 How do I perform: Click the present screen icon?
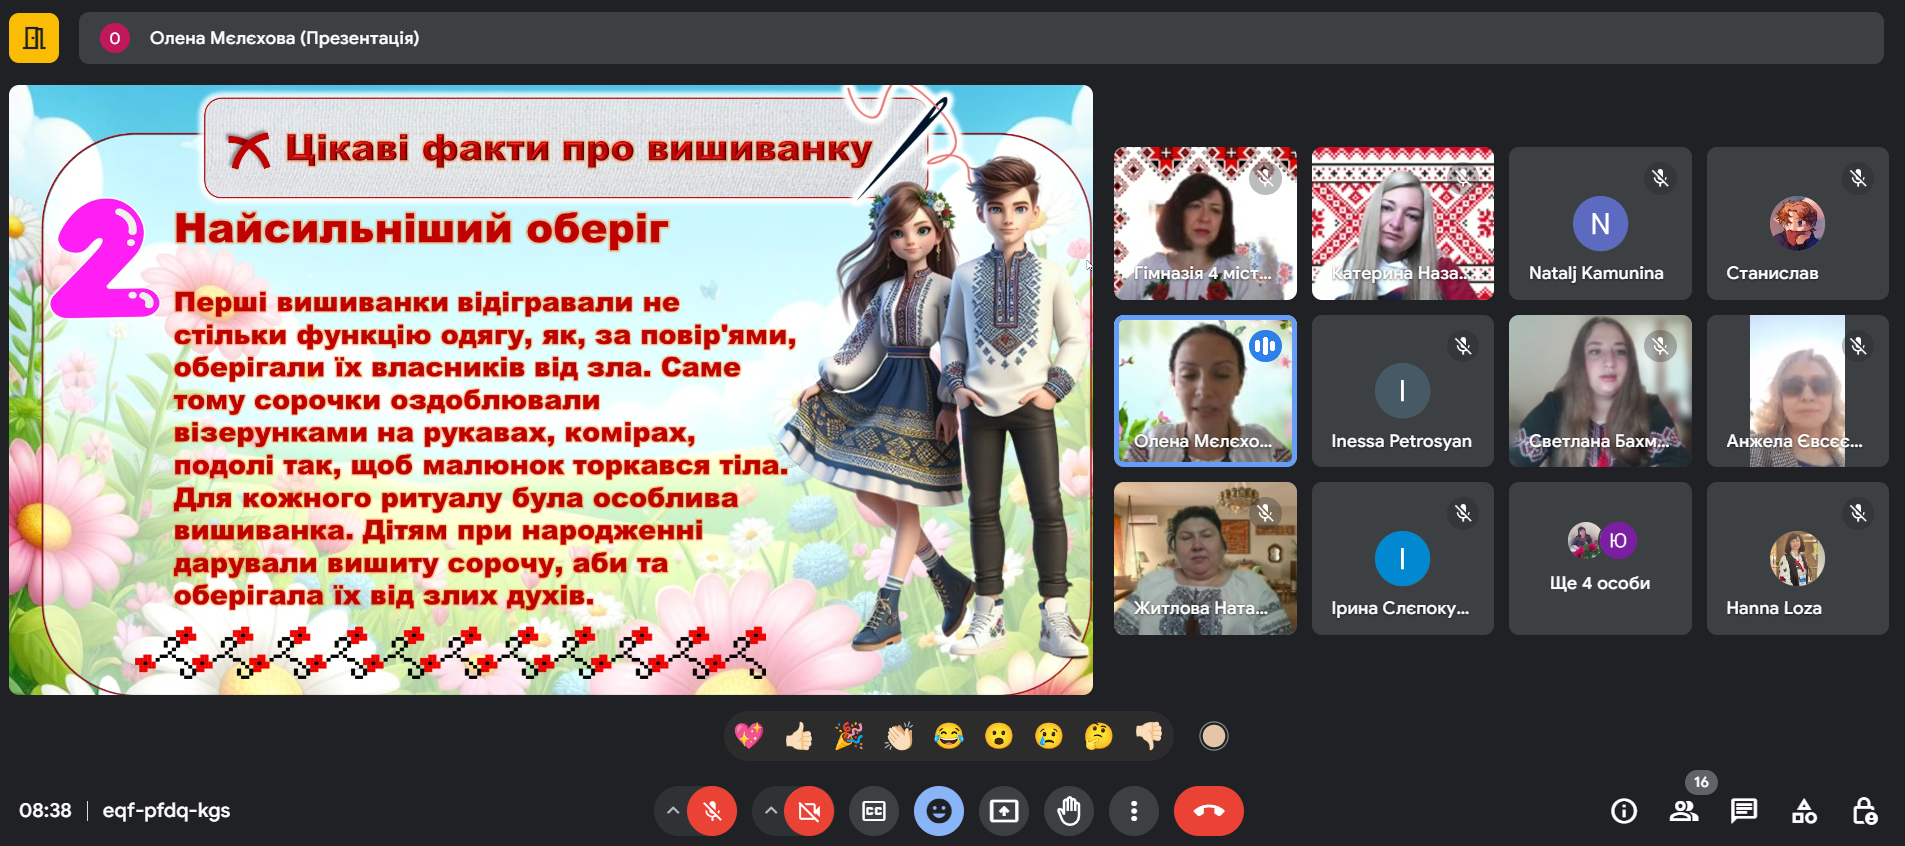pyautogui.click(x=1004, y=811)
